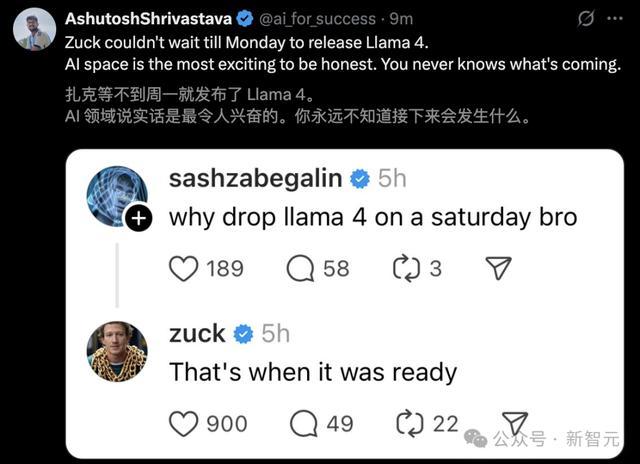The image size is (640, 464).
Task: Click the verified badge next to zuck
Action: click(243, 334)
